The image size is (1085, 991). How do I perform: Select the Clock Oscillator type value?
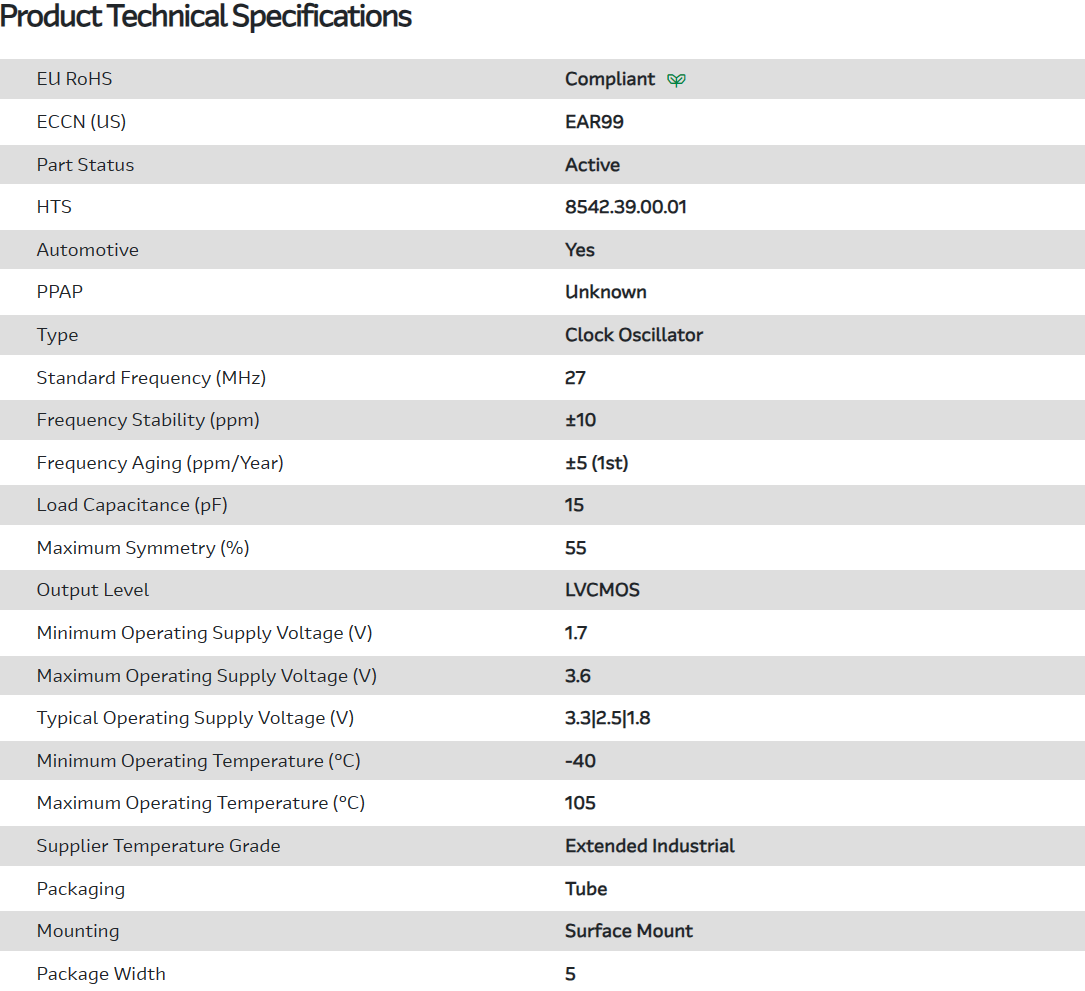click(x=633, y=335)
